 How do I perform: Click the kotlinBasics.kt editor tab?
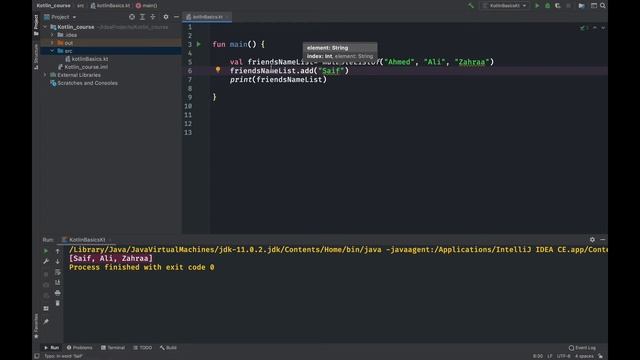click(x=207, y=17)
